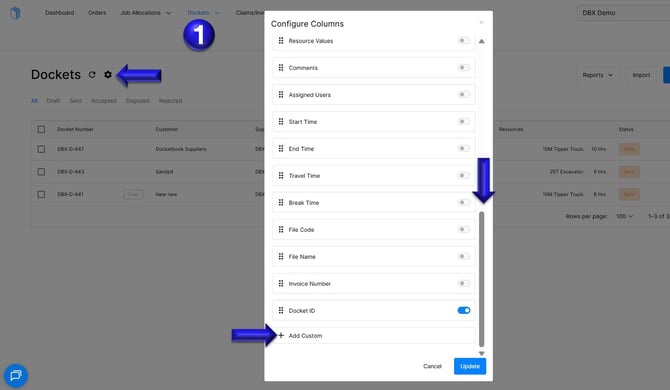Refresh the Dockets list
Screen dimensions: 670x390
click(92, 74)
